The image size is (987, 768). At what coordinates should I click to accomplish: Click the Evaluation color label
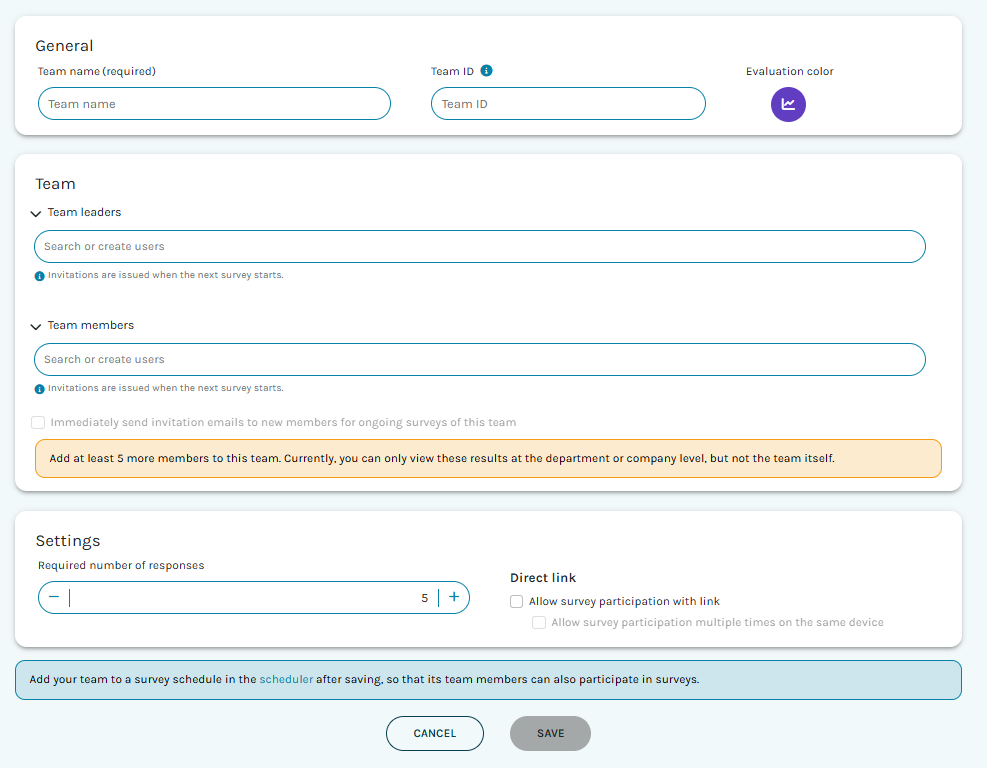pyautogui.click(x=789, y=71)
